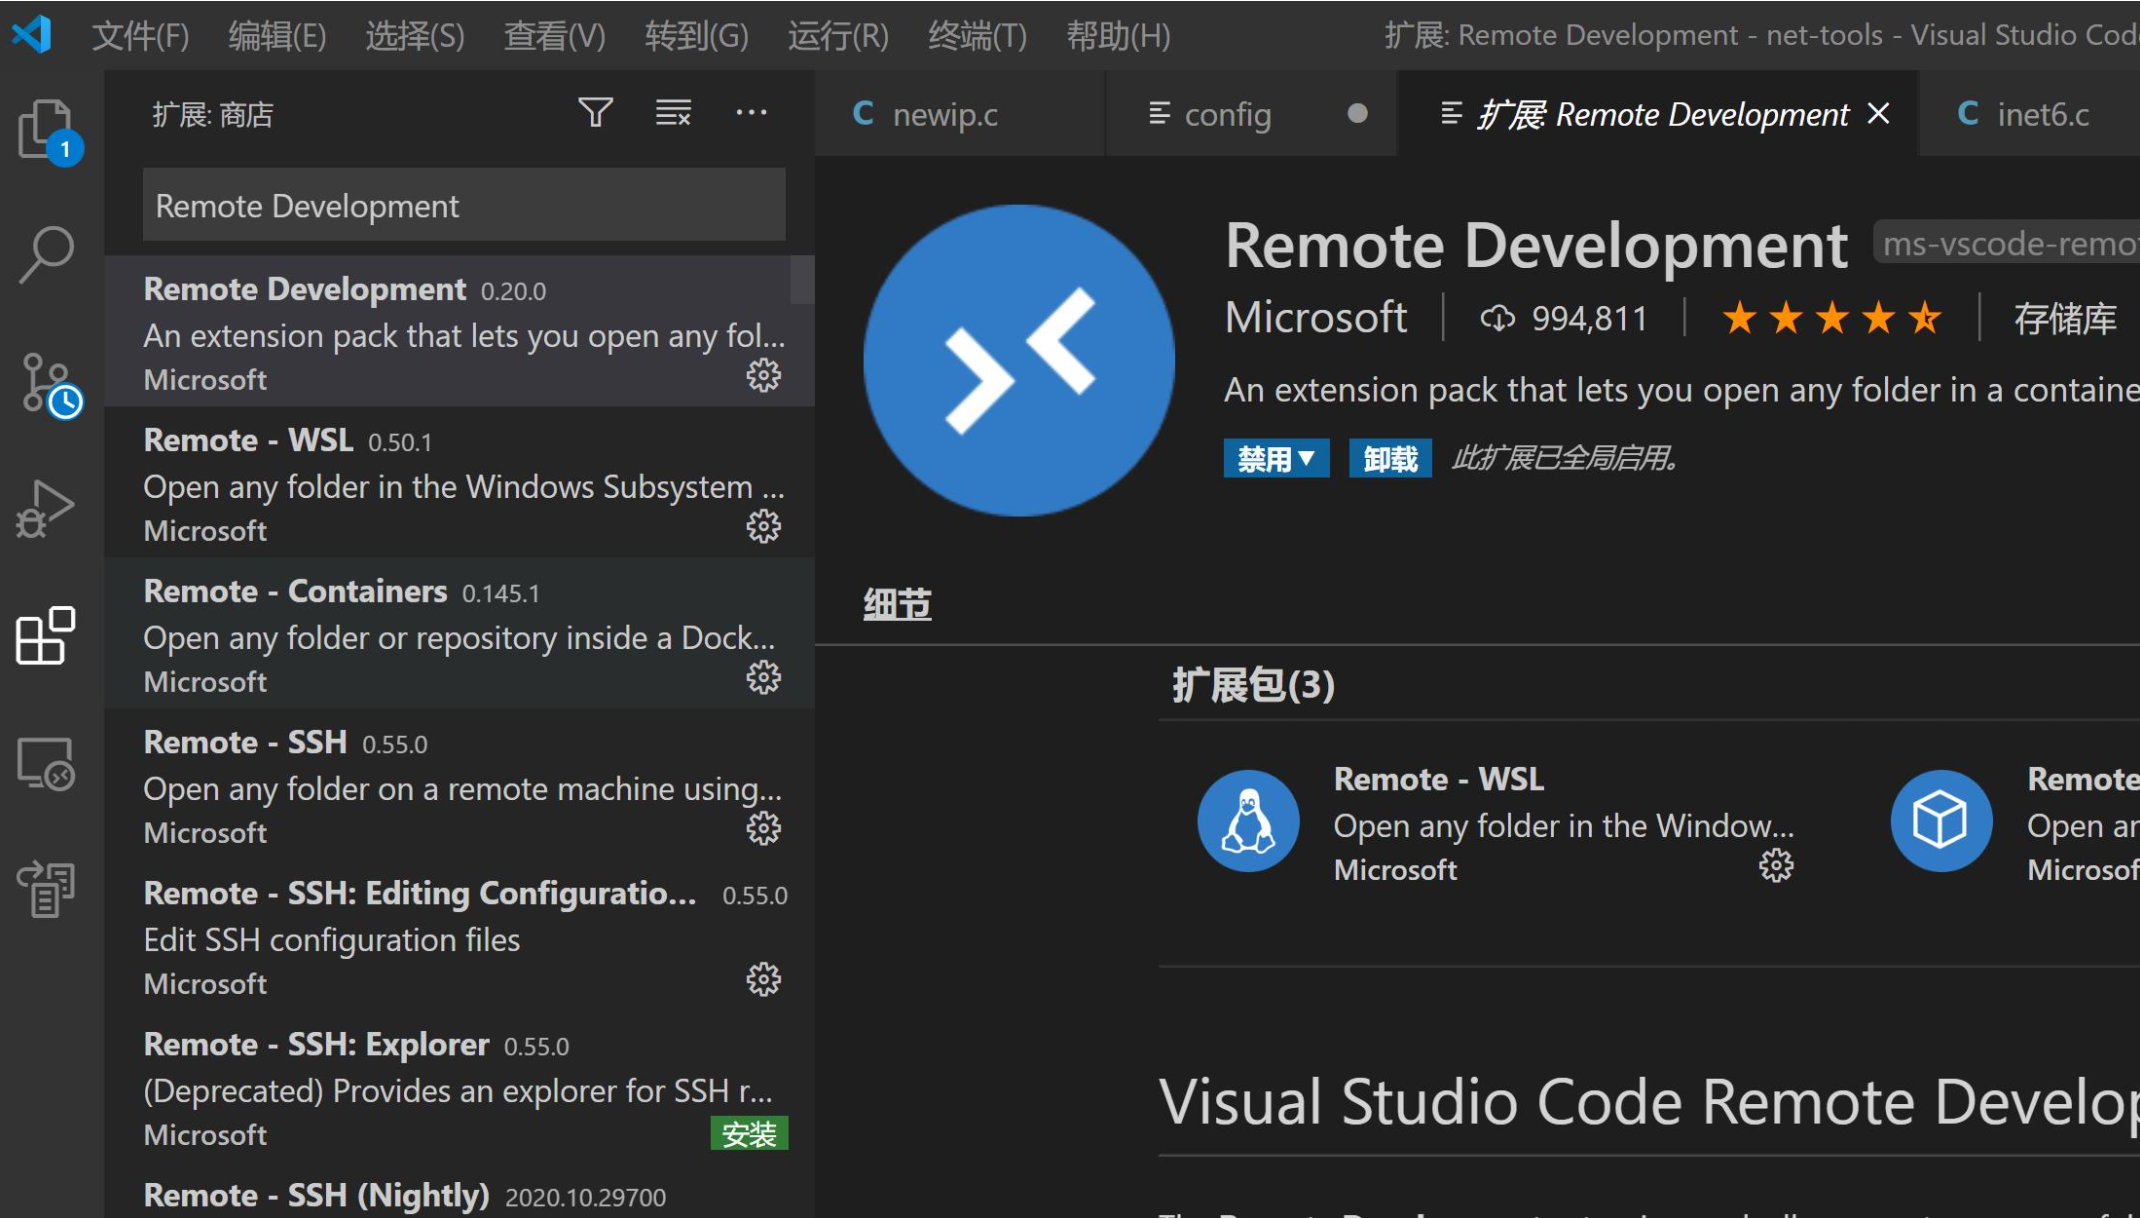The height and width of the screenshot is (1218, 2140).
Task: Open the 帮助(H) menu
Action: pyautogui.click(x=1119, y=36)
